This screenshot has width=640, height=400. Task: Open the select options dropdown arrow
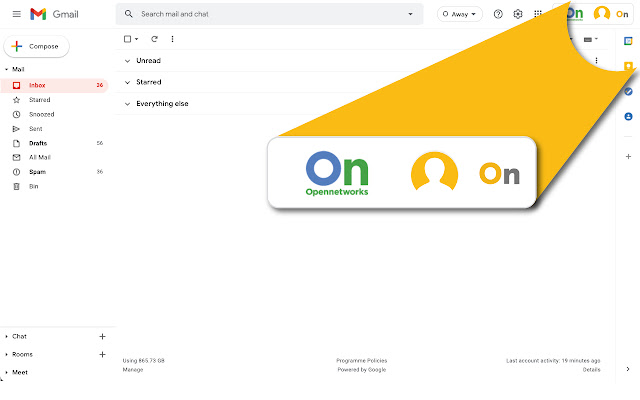click(x=137, y=39)
